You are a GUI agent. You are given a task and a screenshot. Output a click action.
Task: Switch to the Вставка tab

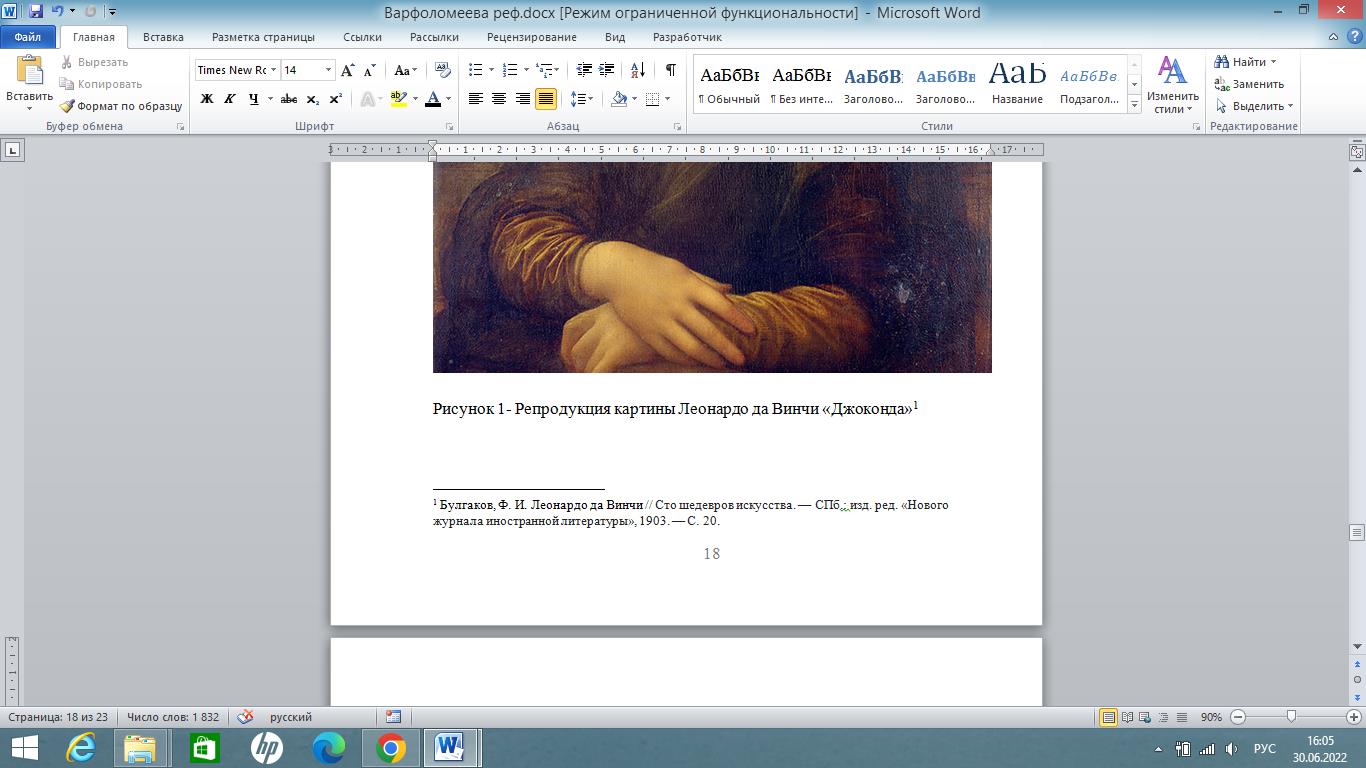pyautogui.click(x=163, y=37)
